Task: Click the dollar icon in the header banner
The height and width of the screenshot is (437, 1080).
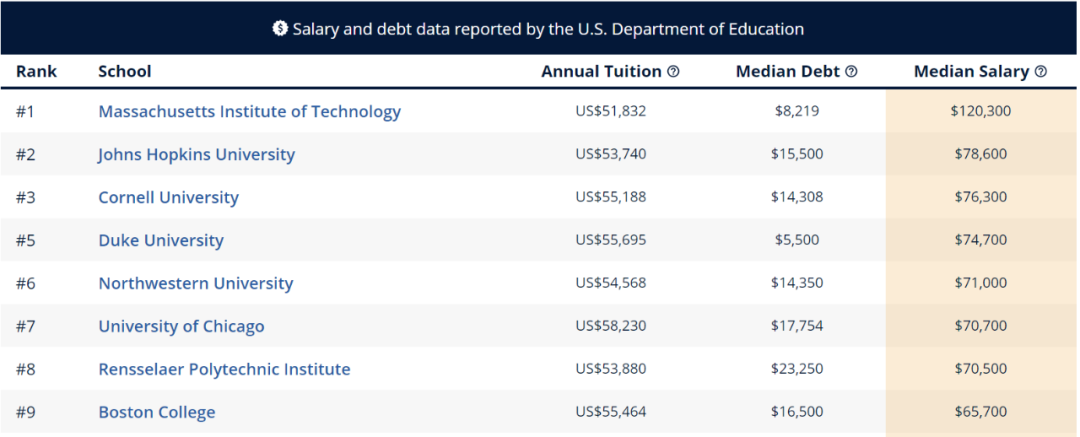Action: [x=280, y=29]
